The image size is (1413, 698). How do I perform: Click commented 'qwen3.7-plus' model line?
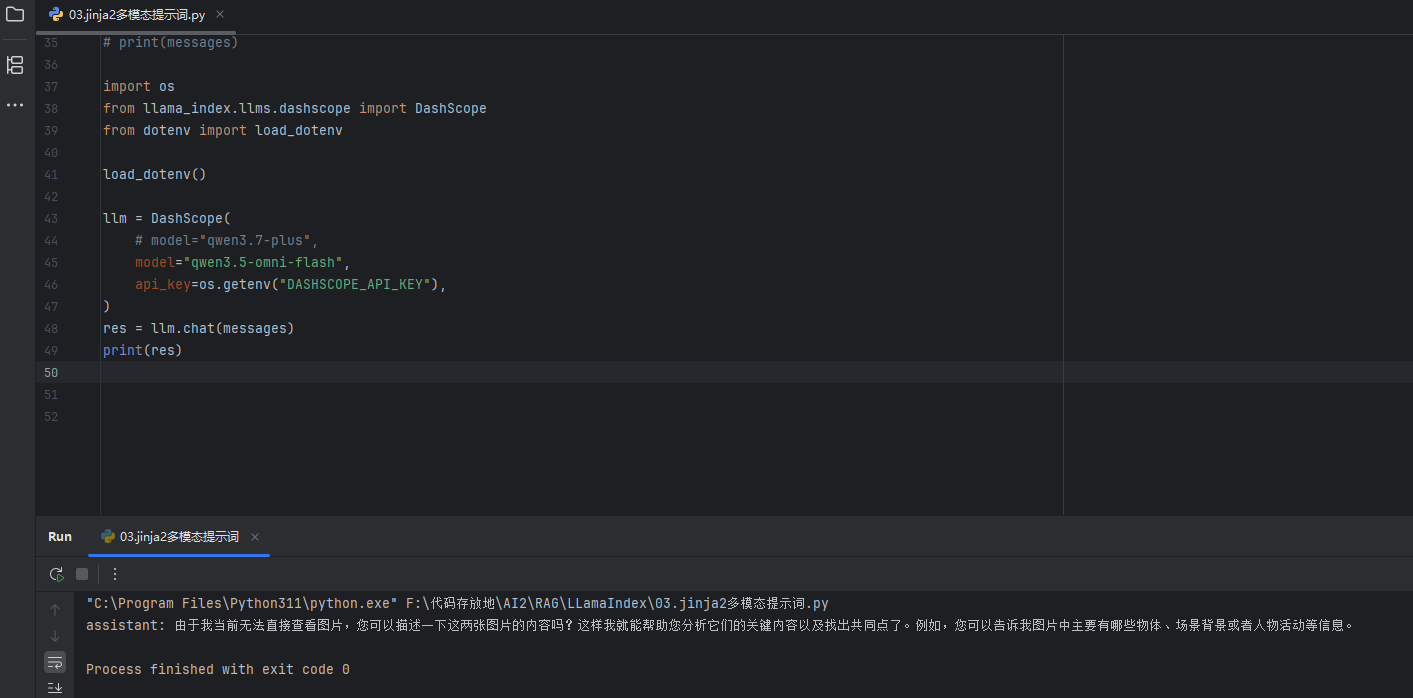coord(227,240)
